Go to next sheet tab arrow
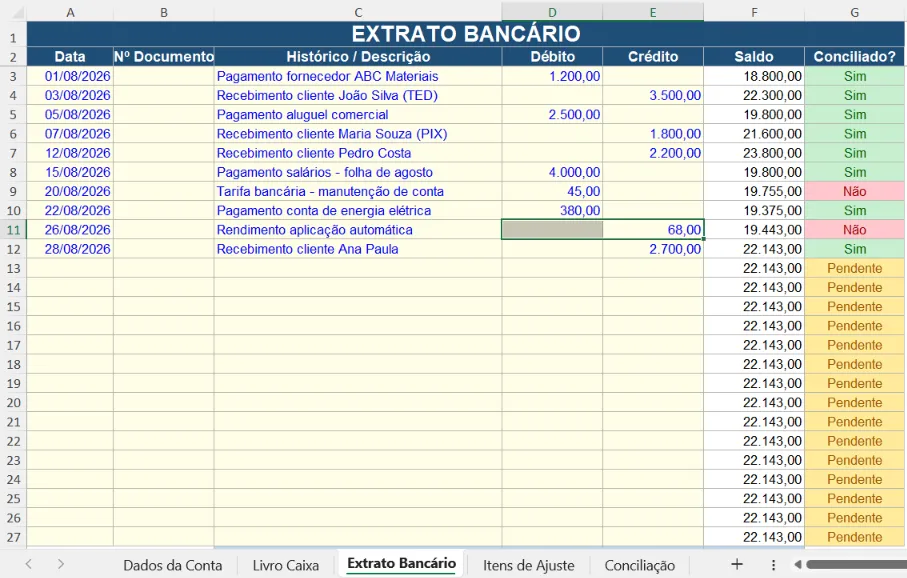 [x=61, y=564]
